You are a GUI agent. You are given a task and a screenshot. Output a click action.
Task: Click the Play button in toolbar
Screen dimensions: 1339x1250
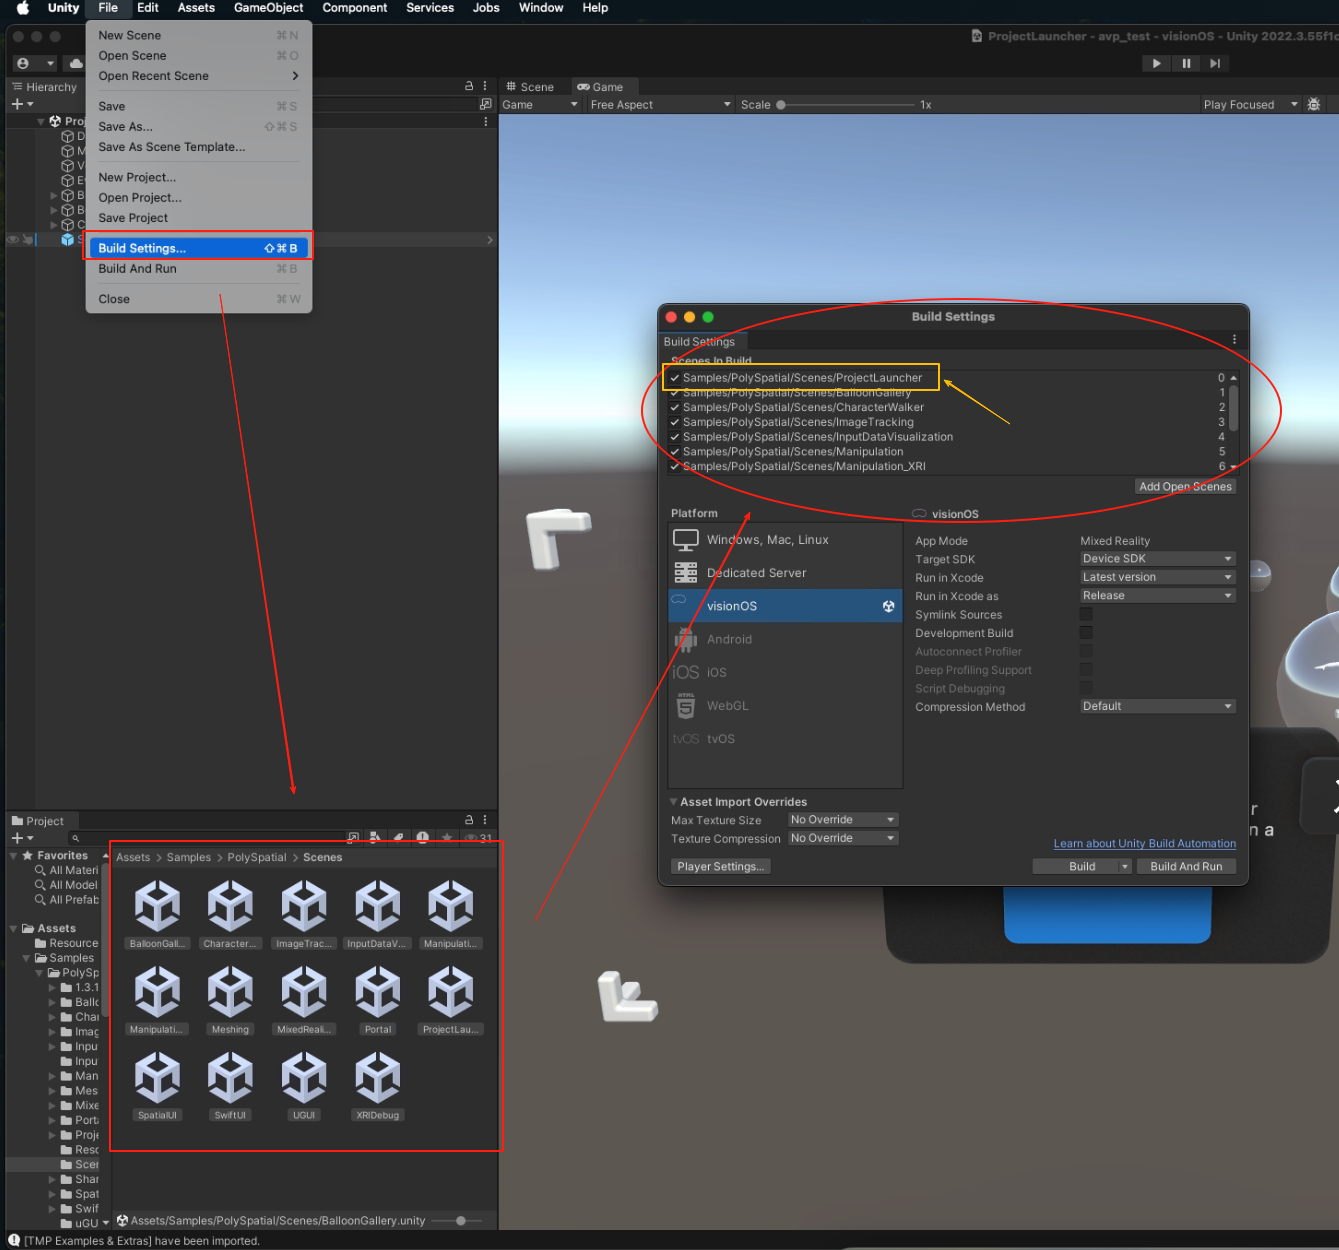[1156, 63]
